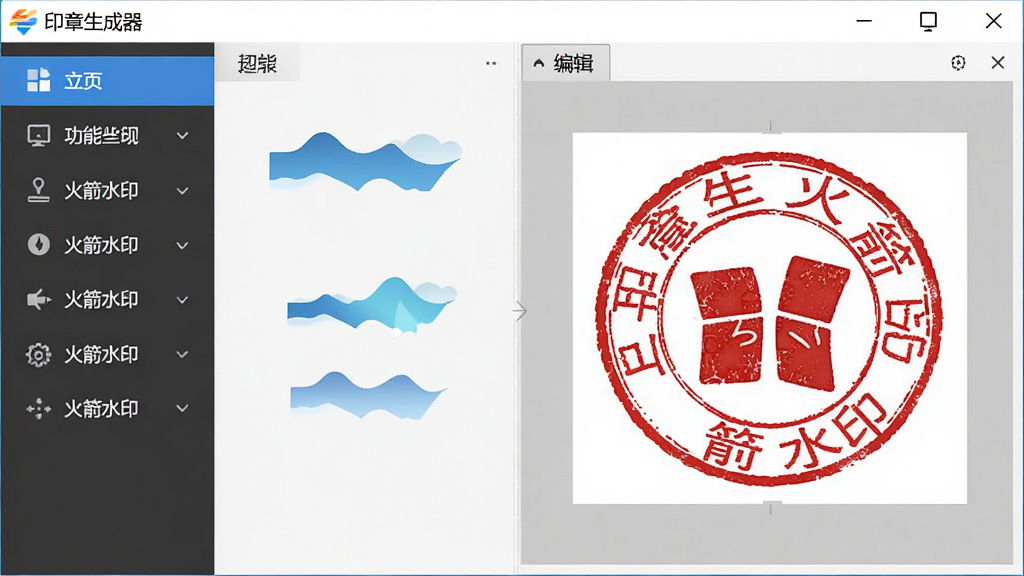The image size is (1024, 576).
Task: Expand chevron in the flame icon row
Action: 183,246
